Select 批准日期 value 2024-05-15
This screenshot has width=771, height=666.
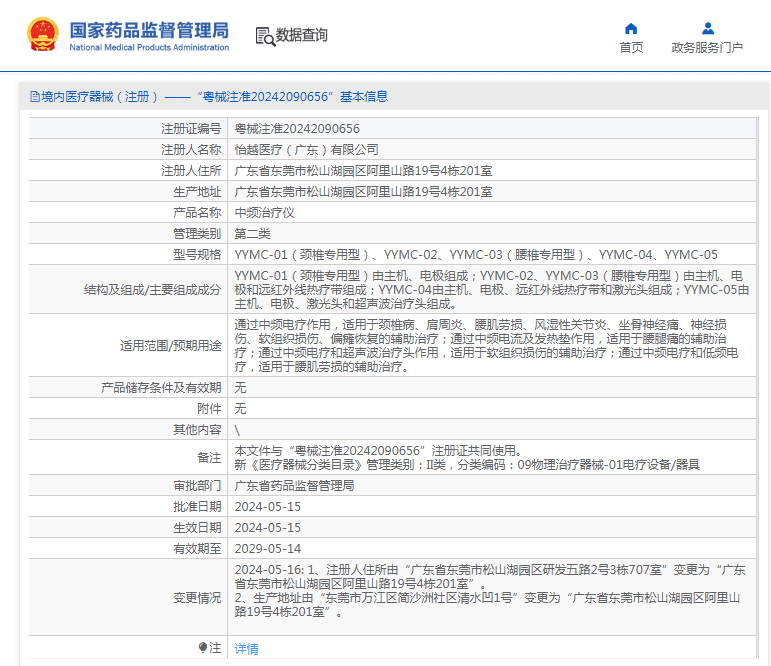click(x=267, y=507)
